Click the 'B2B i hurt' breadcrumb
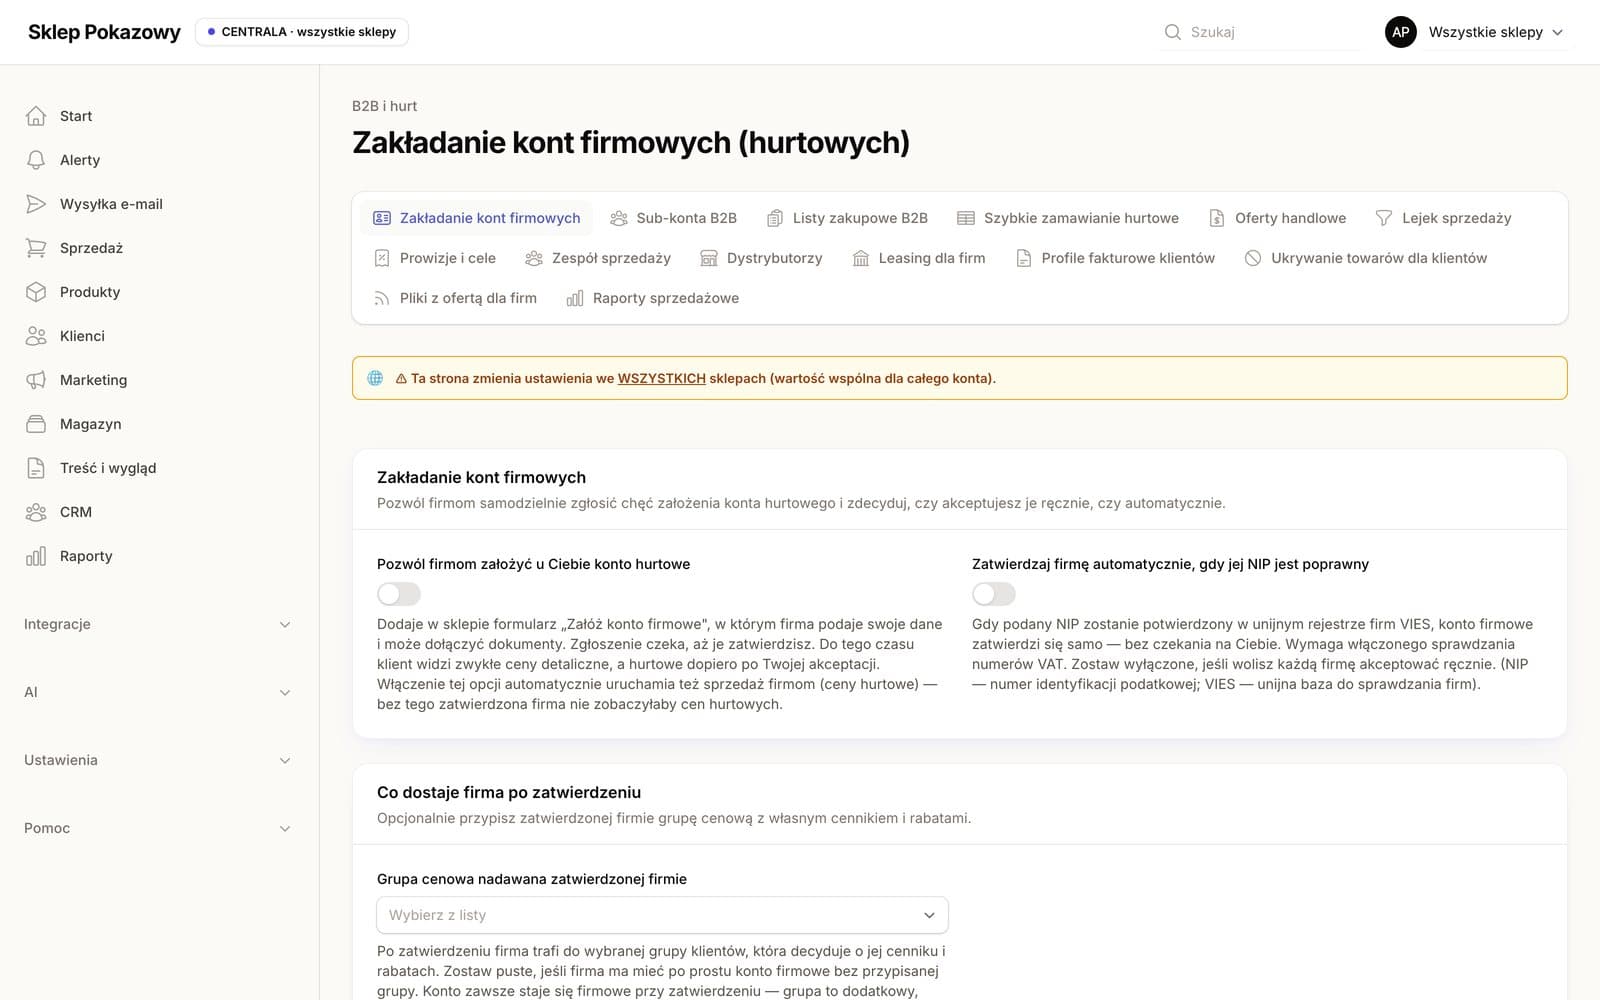The image size is (1600, 1000). [384, 106]
